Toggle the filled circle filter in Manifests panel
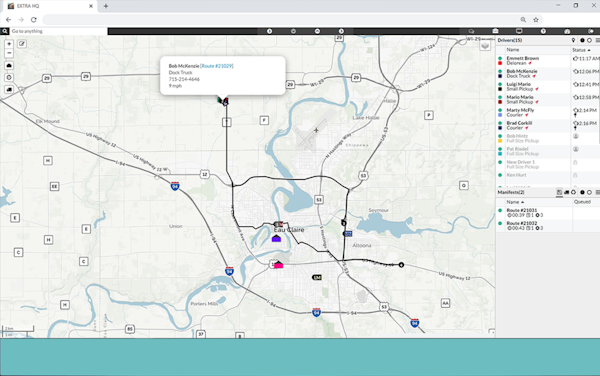This screenshot has height=376, width=600. pos(582,192)
